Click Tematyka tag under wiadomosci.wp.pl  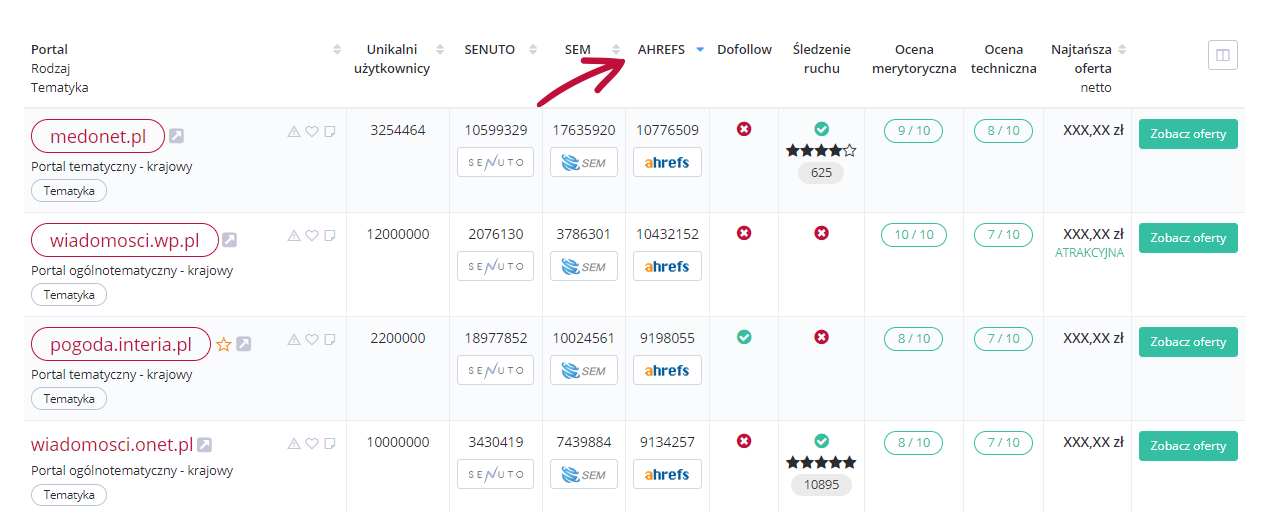tap(69, 295)
